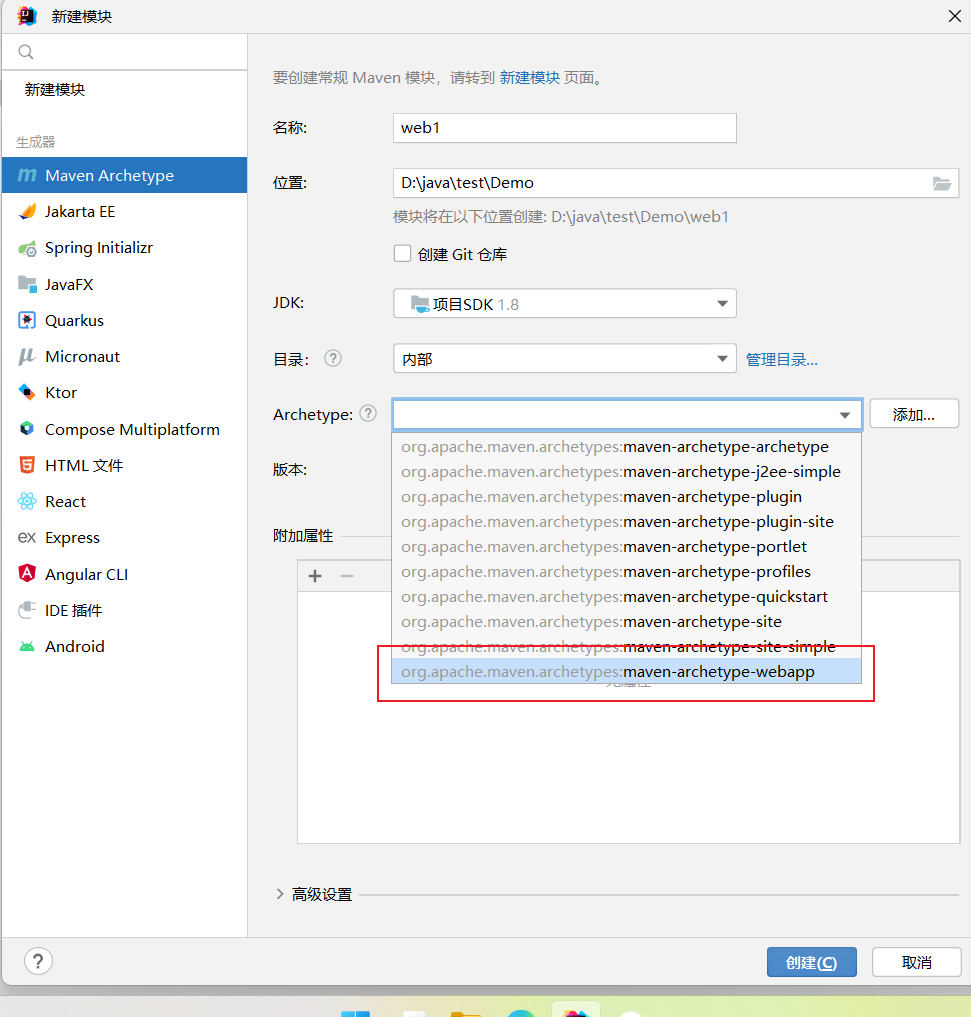Open dialog help with question mark button
The height and width of the screenshot is (1017, 971).
click(x=38, y=961)
